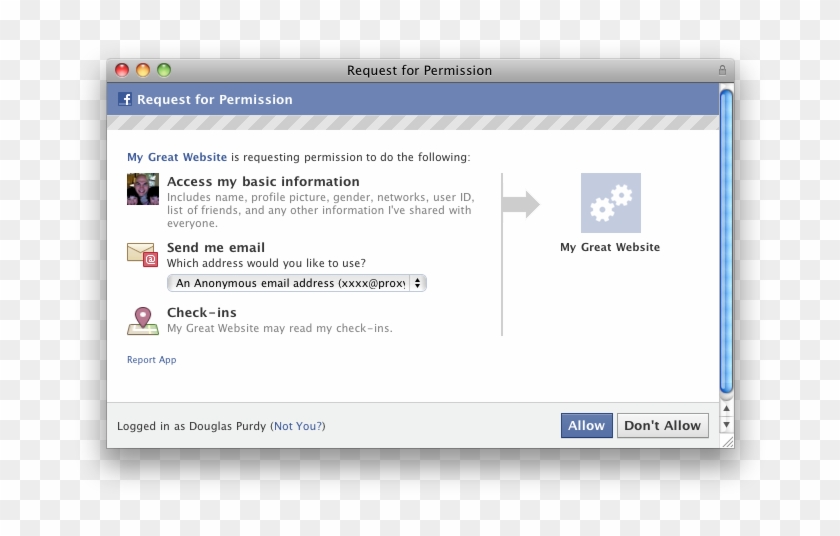Click the Report App link
The image size is (840, 536).
(x=151, y=360)
